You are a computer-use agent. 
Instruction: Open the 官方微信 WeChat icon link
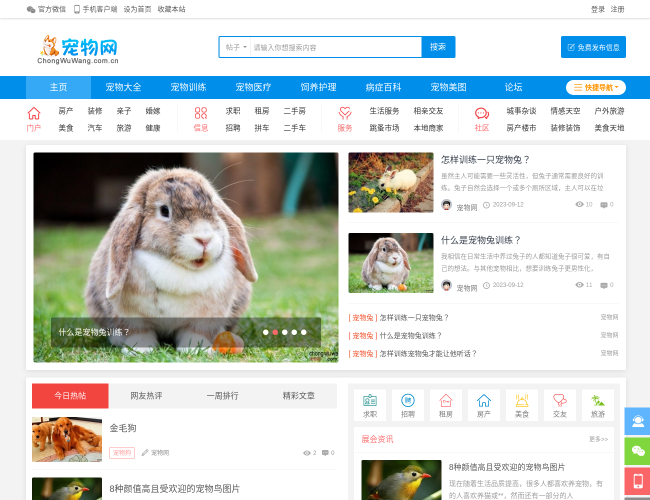(x=46, y=9)
